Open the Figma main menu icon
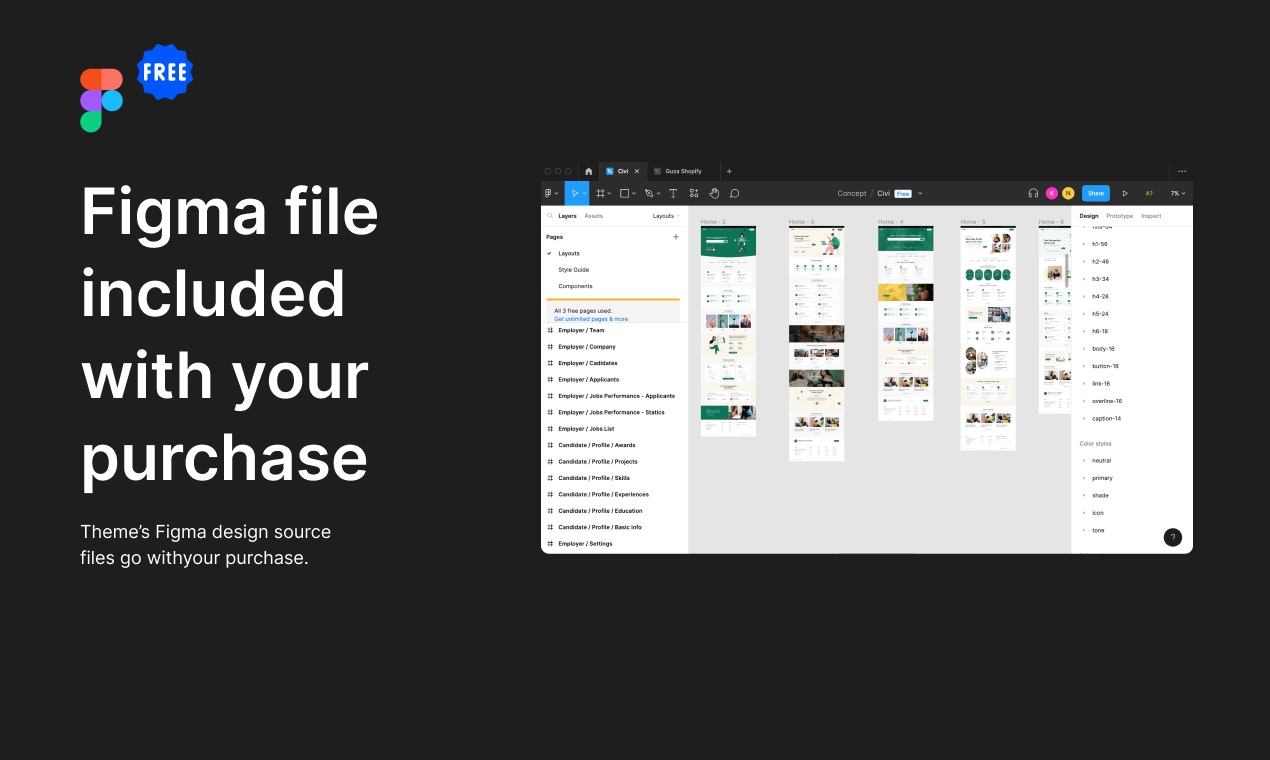 (x=548, y=193)
